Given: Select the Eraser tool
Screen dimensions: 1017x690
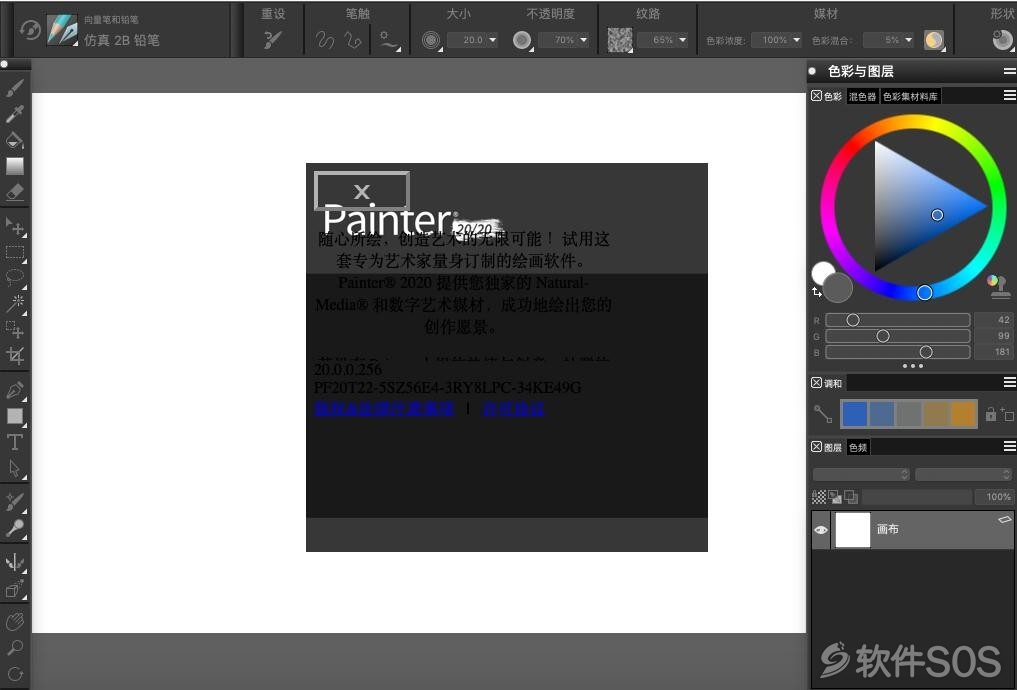Looking at the screenshot, I should pos(14,192).
